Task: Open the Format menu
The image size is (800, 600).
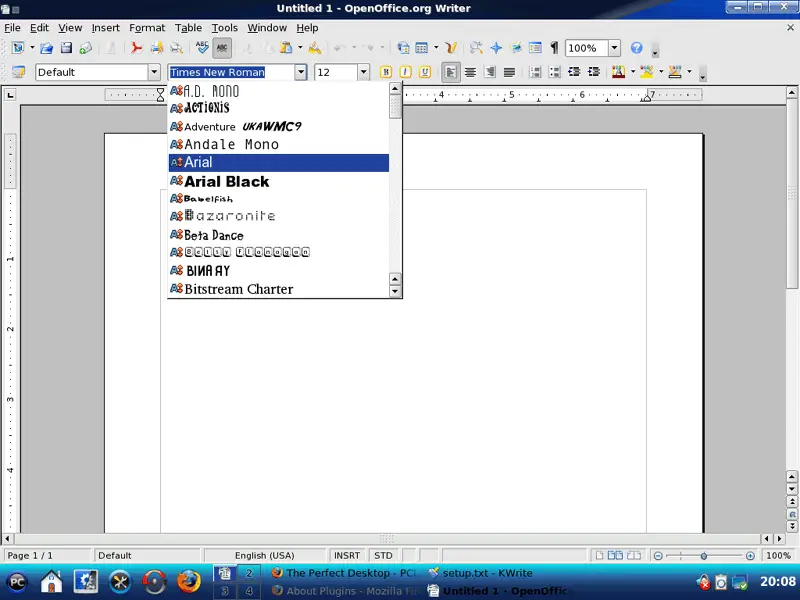Action: coord(147,28)
